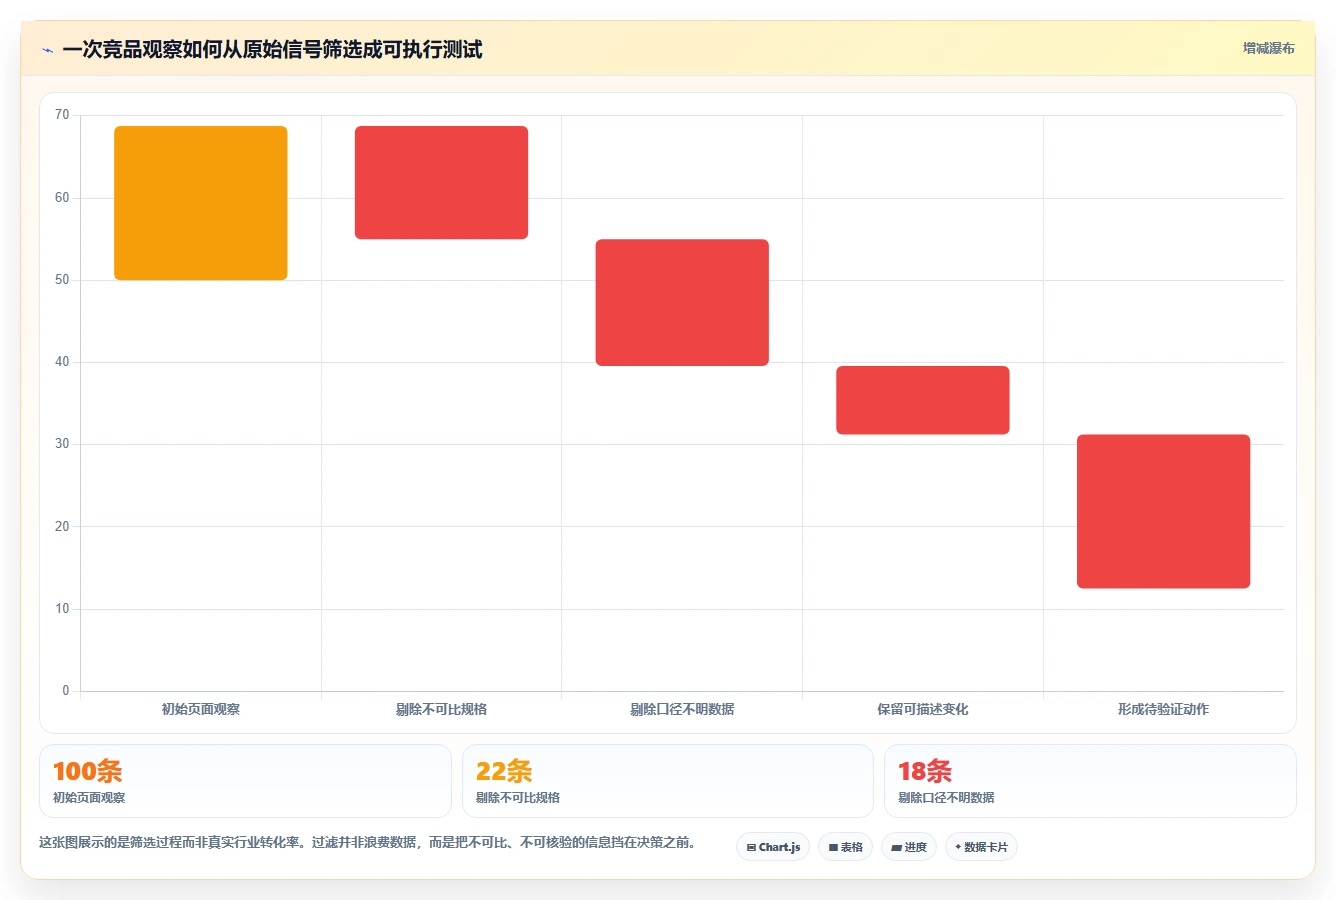
Task: Open the 22条 剔除不可比规格 data card
Action: coord(668,781)
